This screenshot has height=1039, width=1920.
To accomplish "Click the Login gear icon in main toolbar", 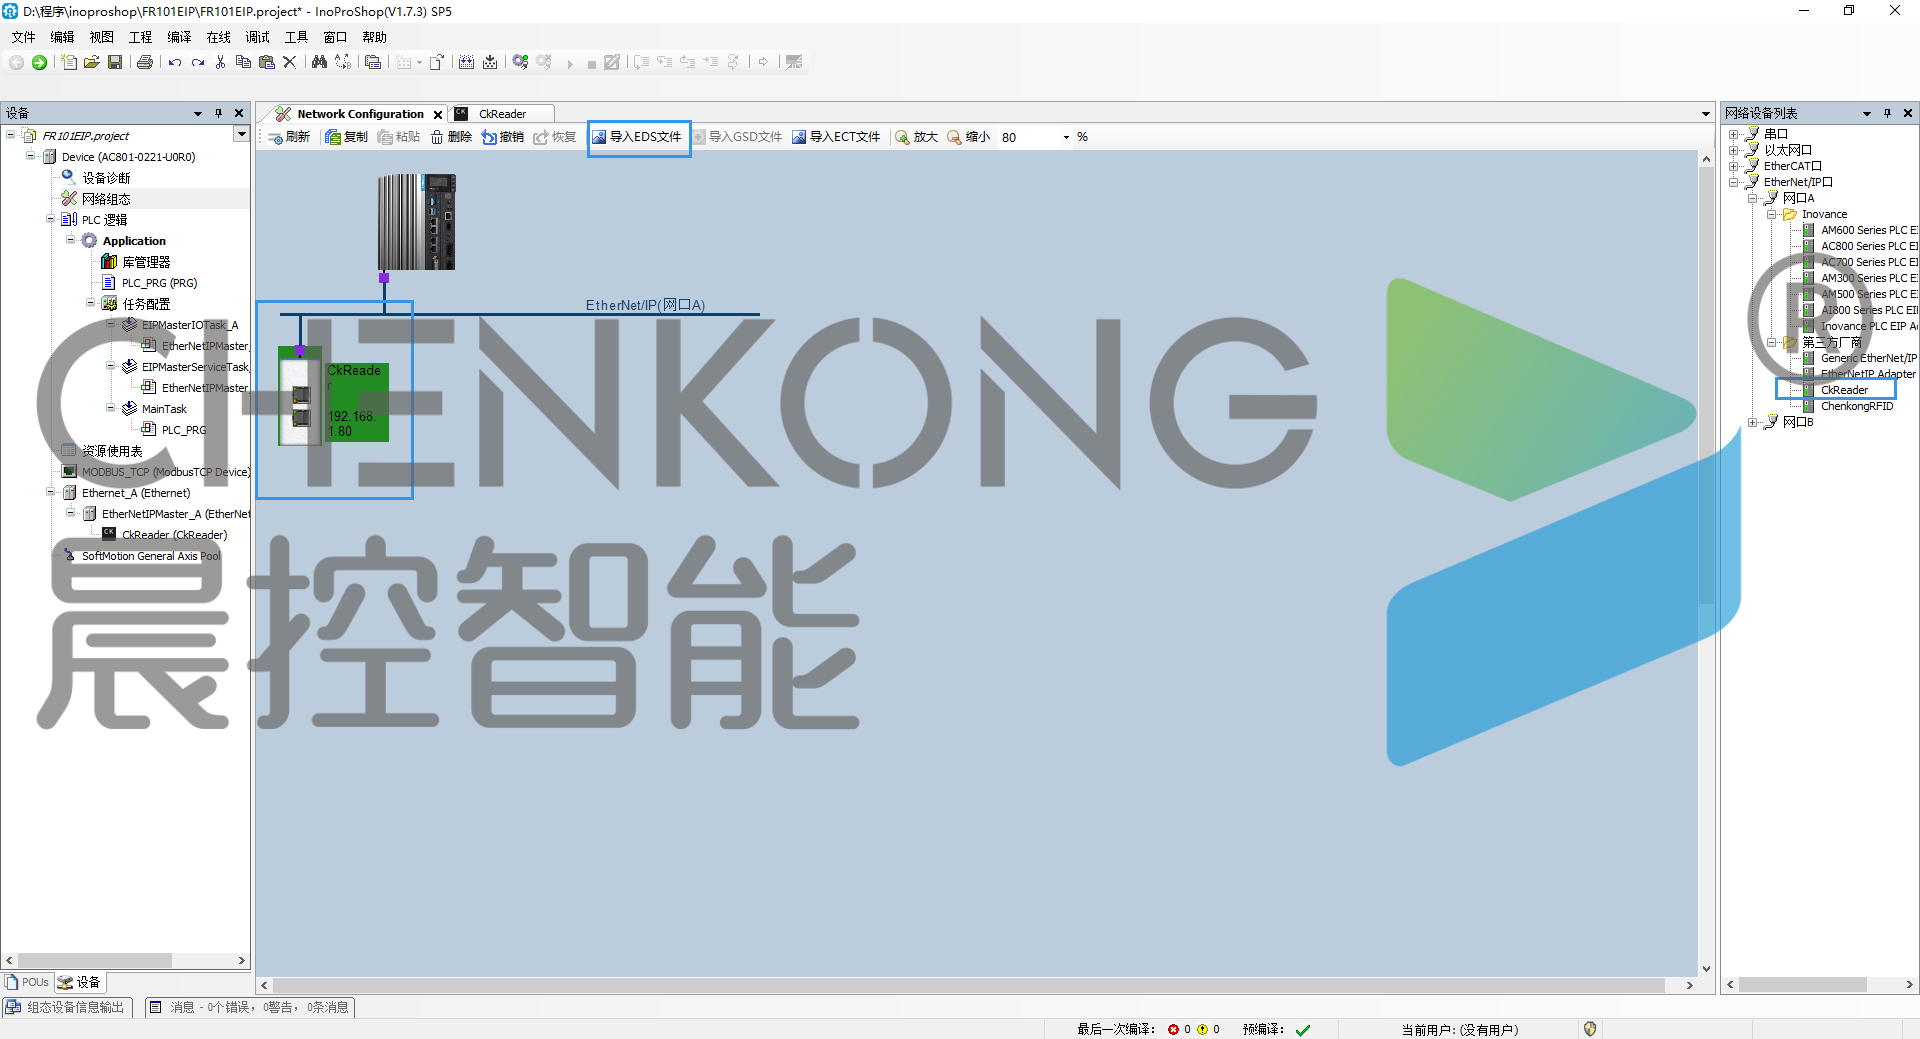I will pyautogui.click(x=520, y=62).
